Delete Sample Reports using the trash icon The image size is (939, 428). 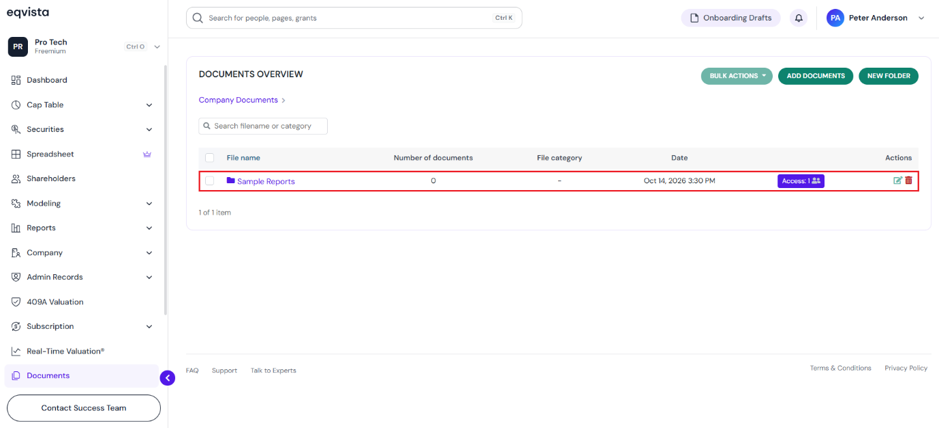908,180
